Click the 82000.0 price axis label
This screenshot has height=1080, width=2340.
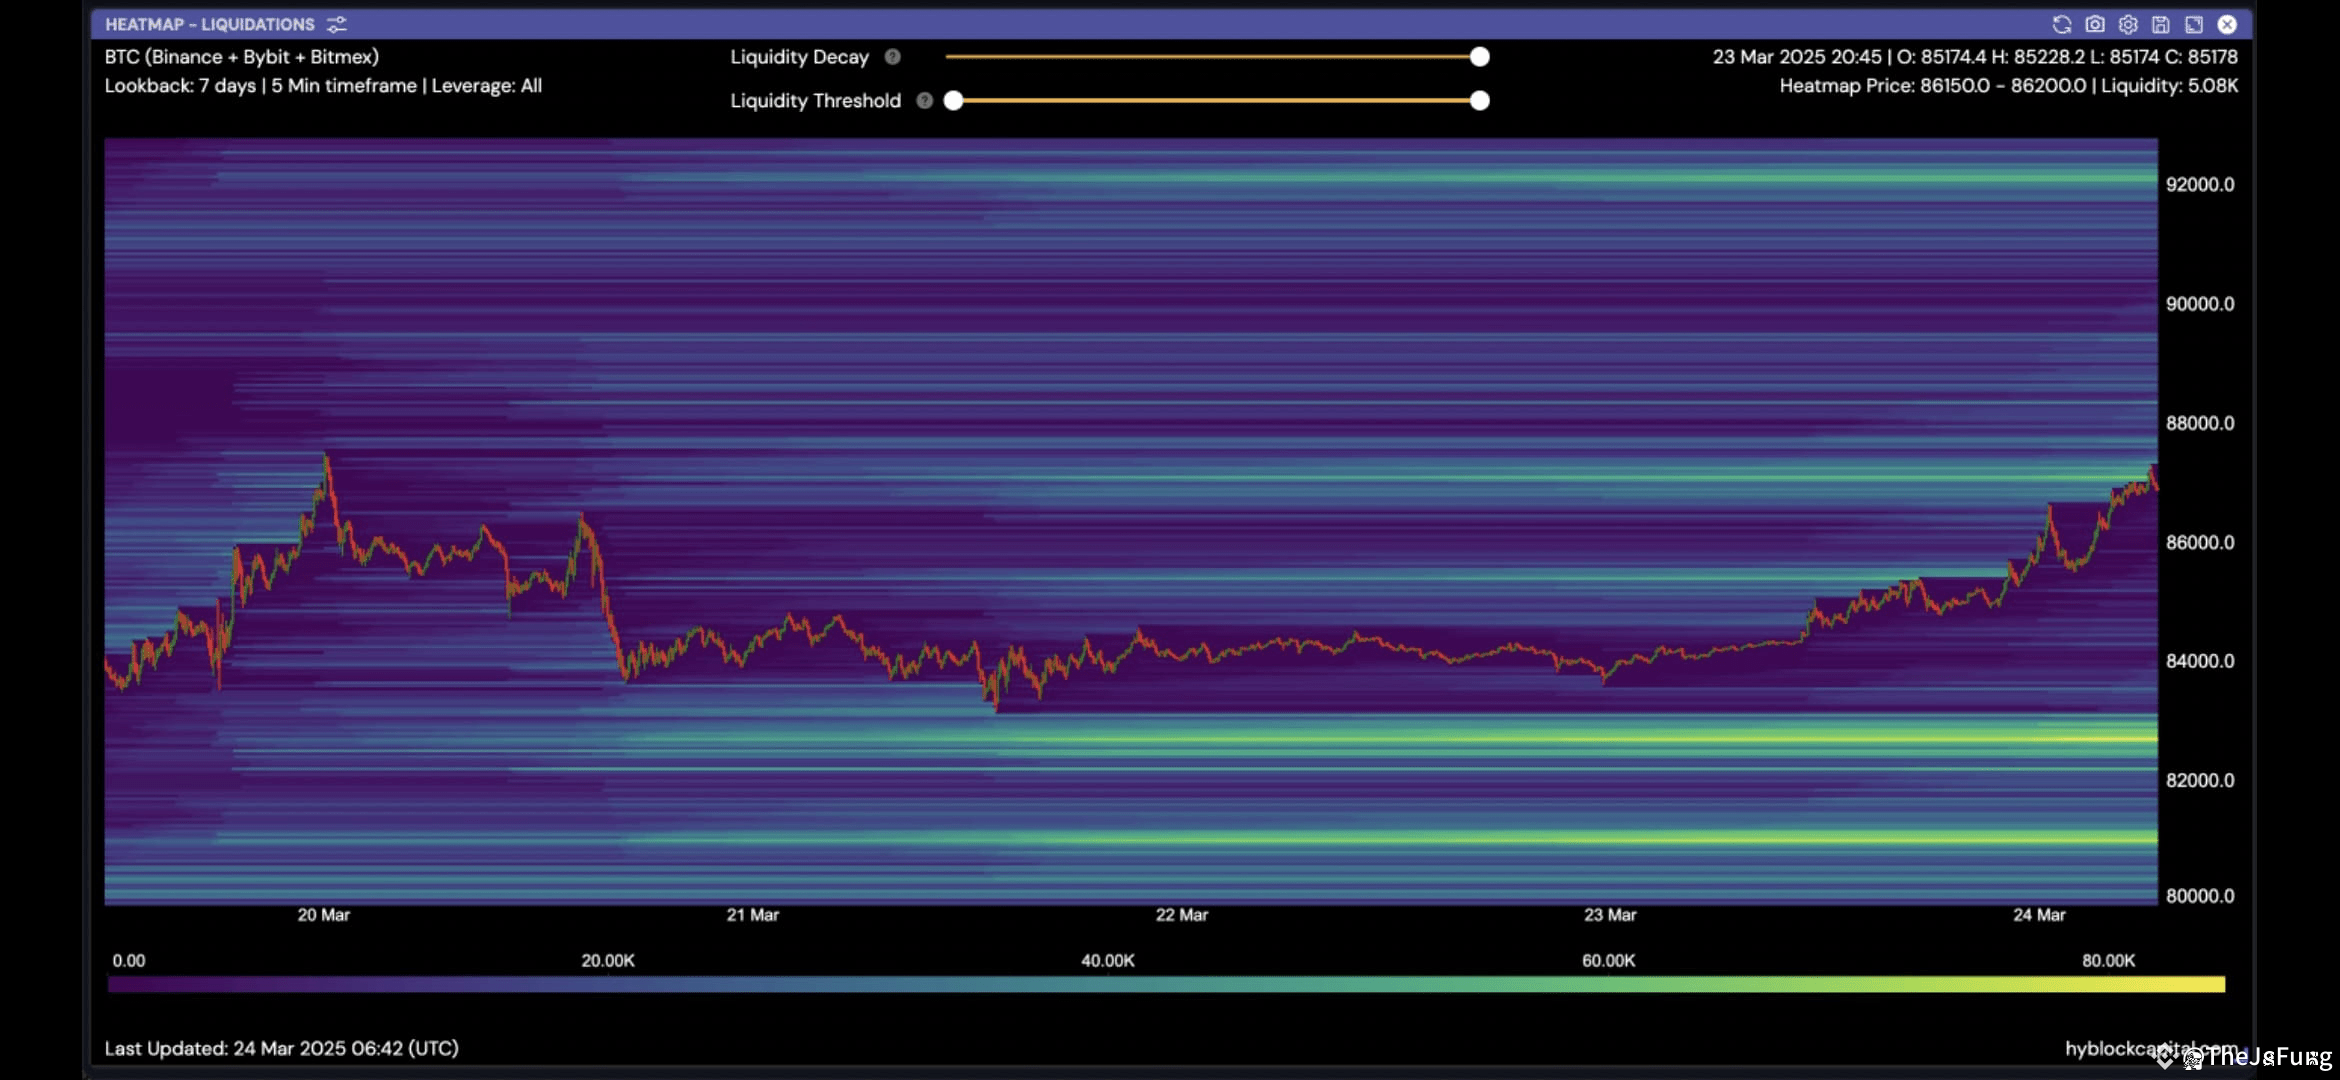pos(2200,780)
